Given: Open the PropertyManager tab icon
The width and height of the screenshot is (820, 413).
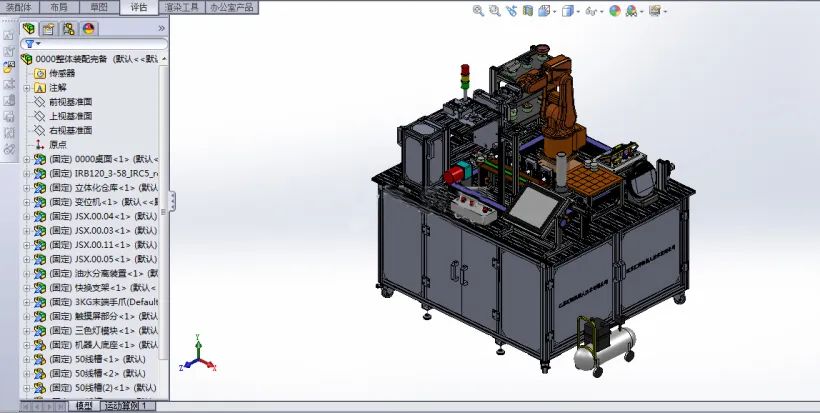Looking at the screenshot, I should click(49, 29).
